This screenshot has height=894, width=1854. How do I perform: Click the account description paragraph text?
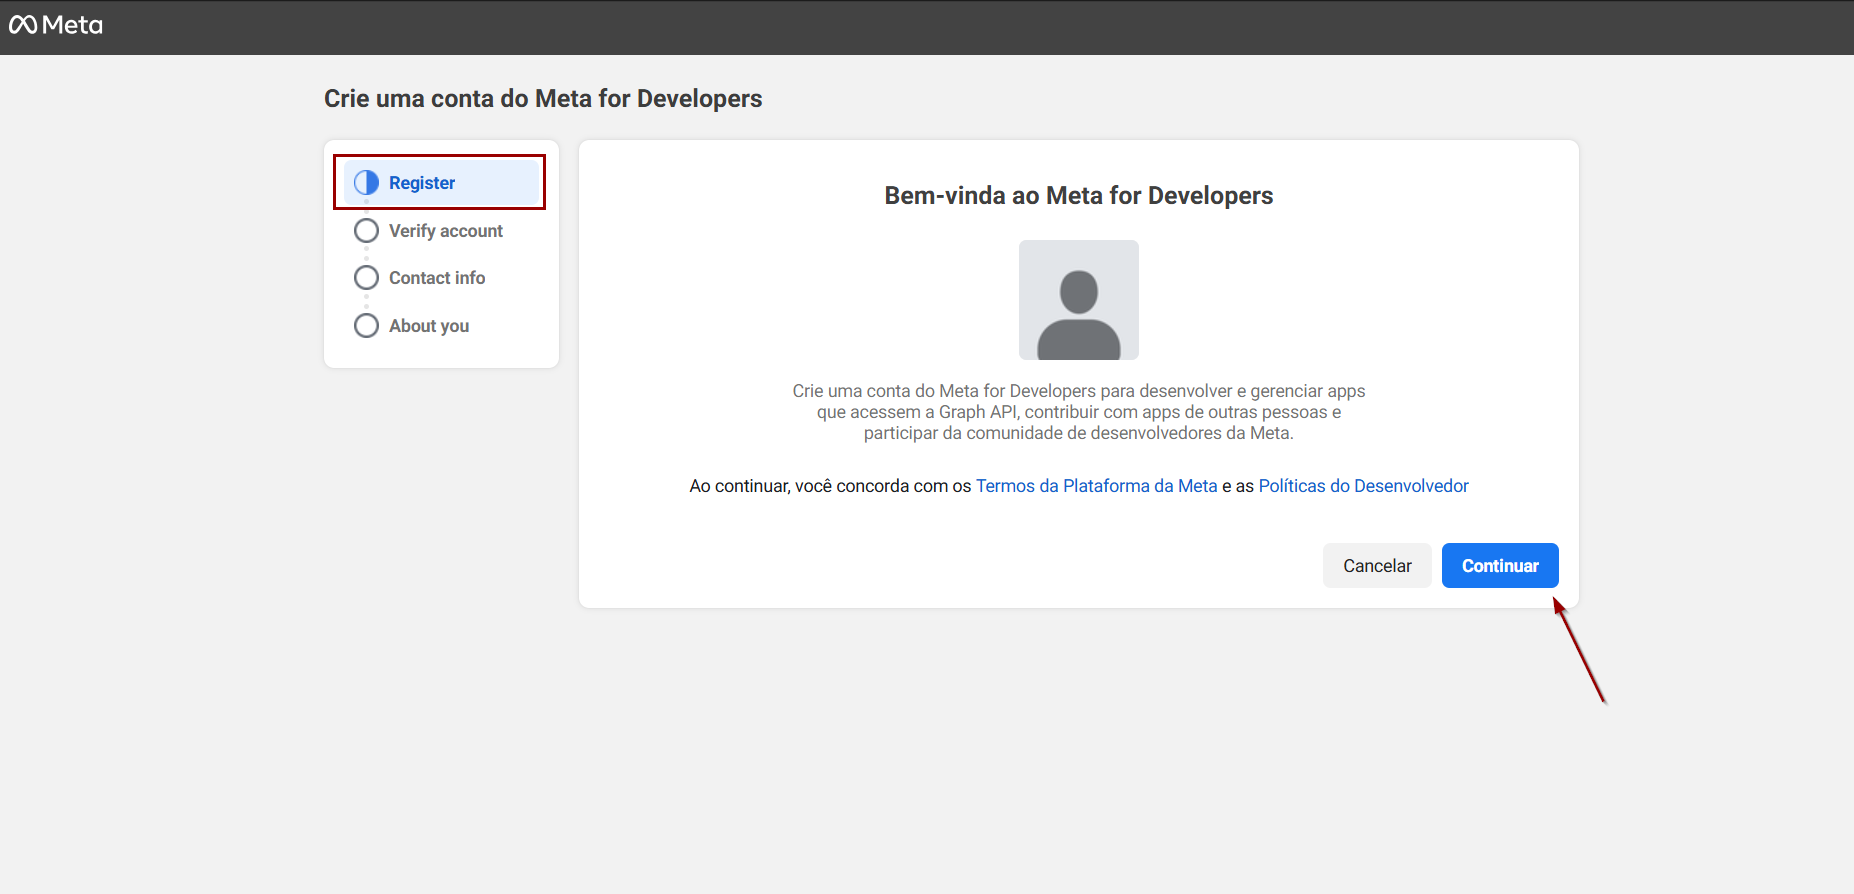click(x=1078, y=412)
